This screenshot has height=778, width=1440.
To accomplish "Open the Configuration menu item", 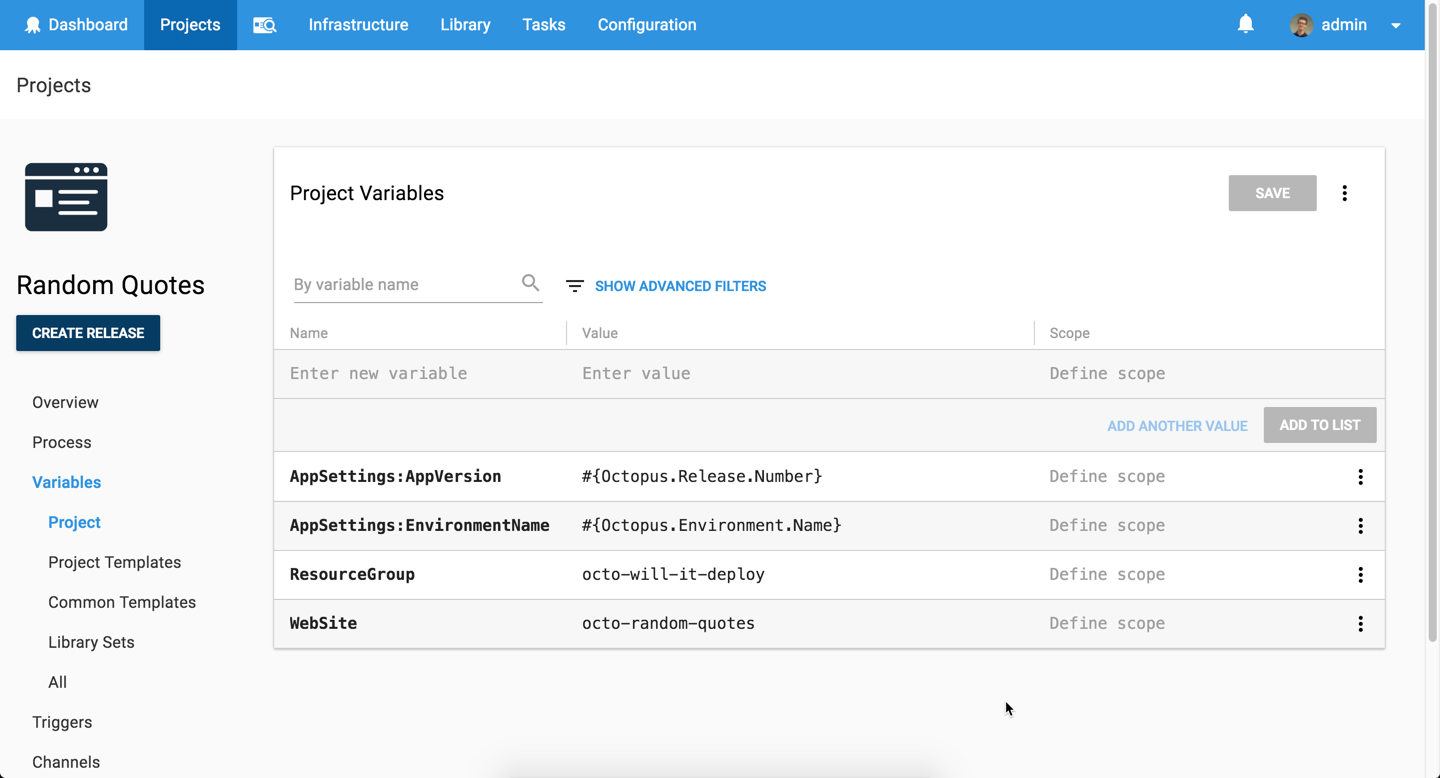I will 646,24.
